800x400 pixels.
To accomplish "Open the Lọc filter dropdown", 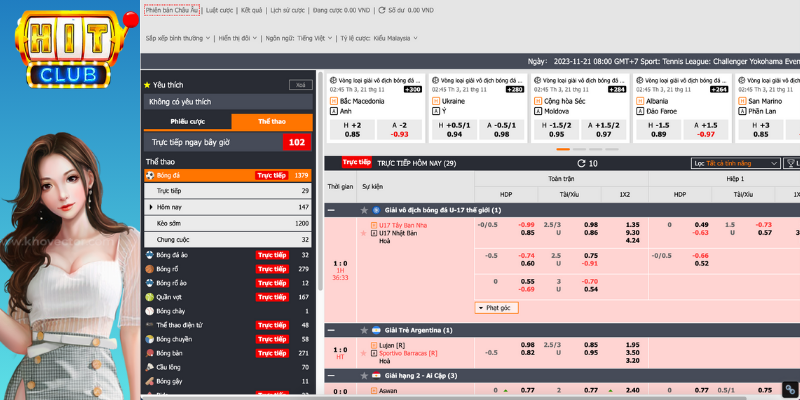I will (736, 163).
